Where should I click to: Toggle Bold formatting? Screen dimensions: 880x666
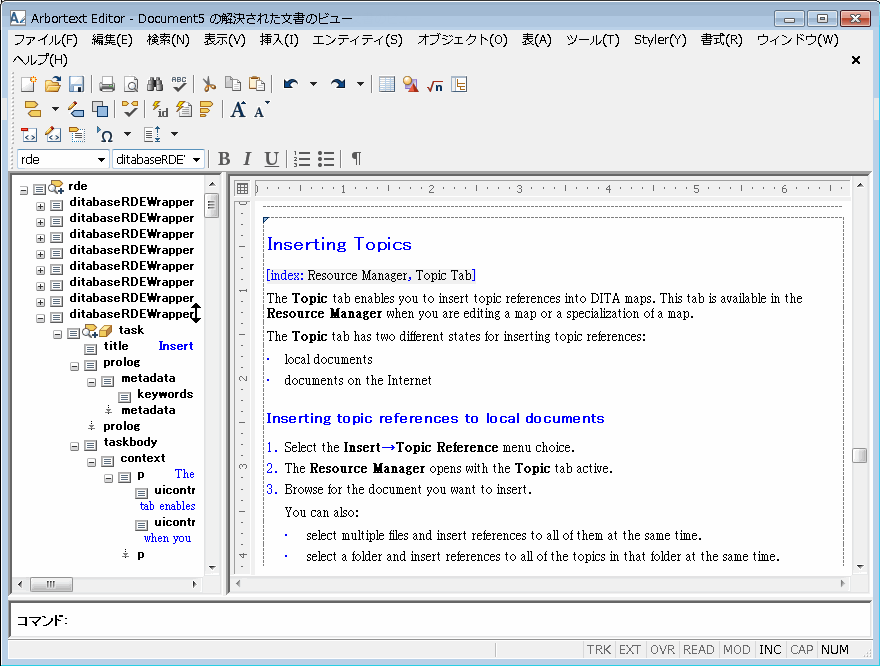tap(224, 159)
